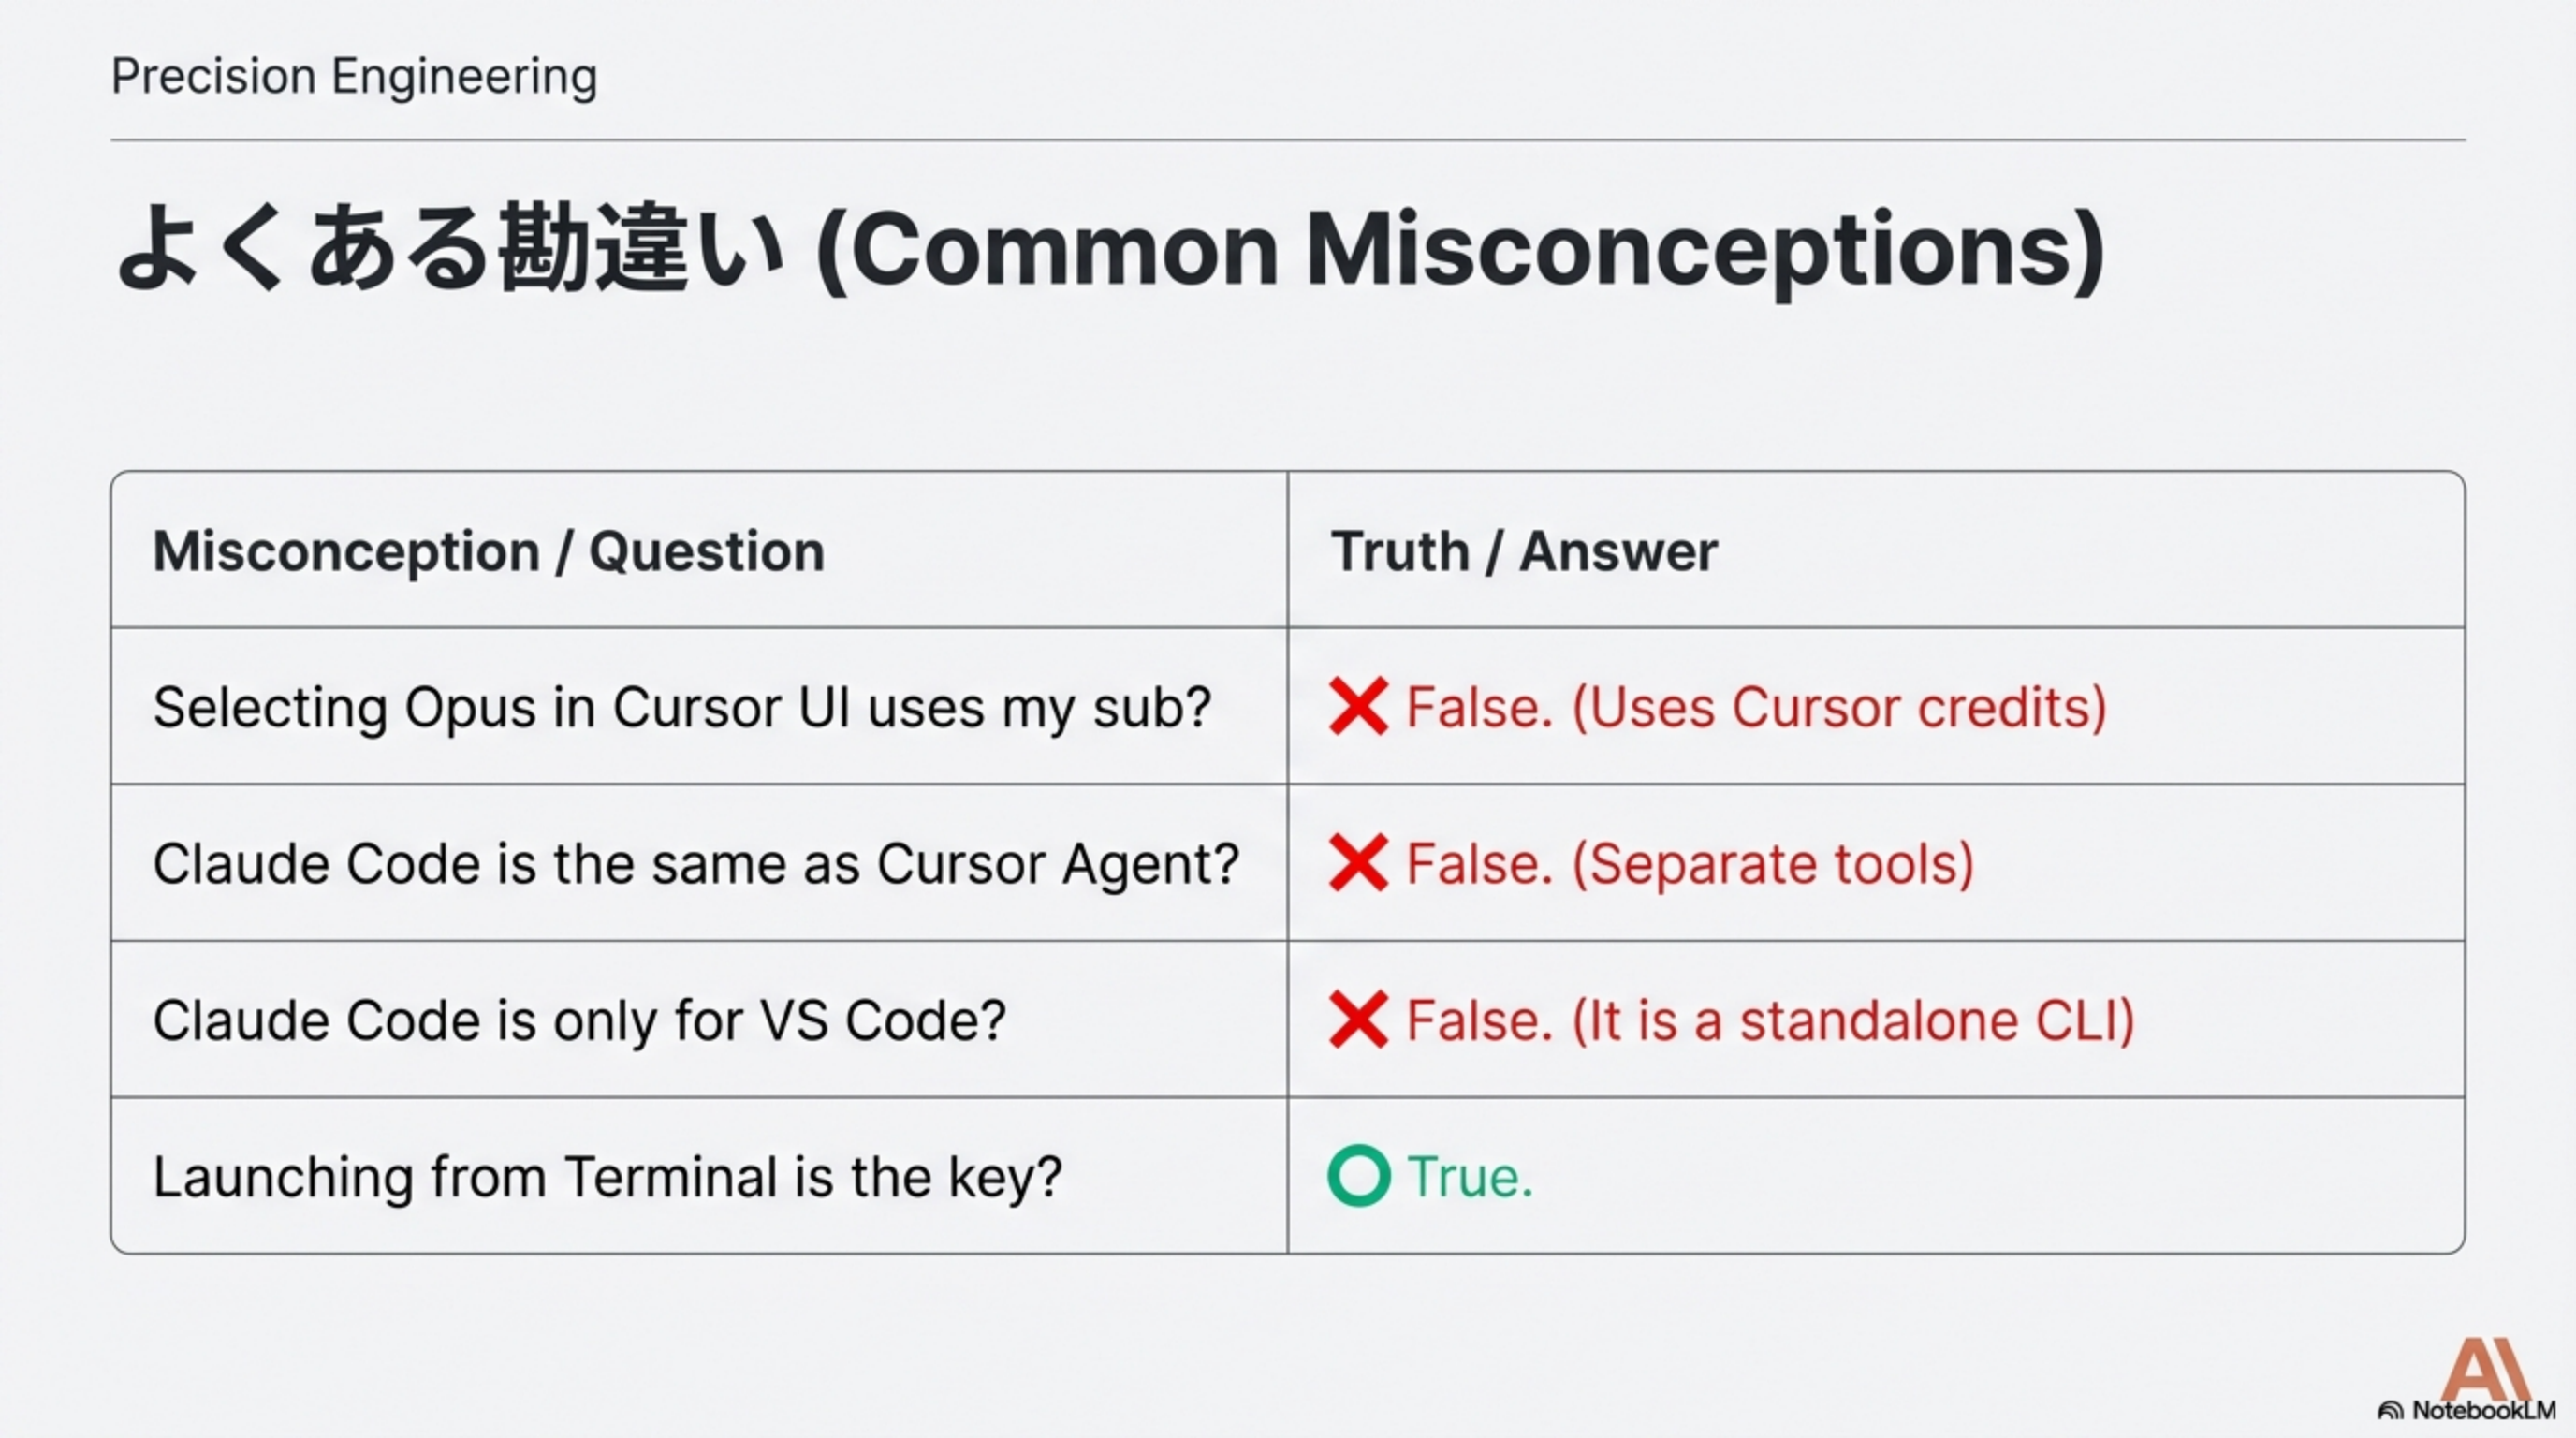
Task: Click the "Misconception / Question" column header
Action: [x=488, y=551]
